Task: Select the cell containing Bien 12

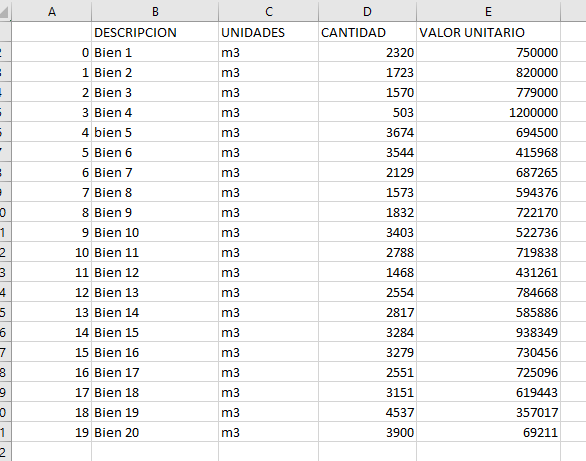Action: coord(155,272)
